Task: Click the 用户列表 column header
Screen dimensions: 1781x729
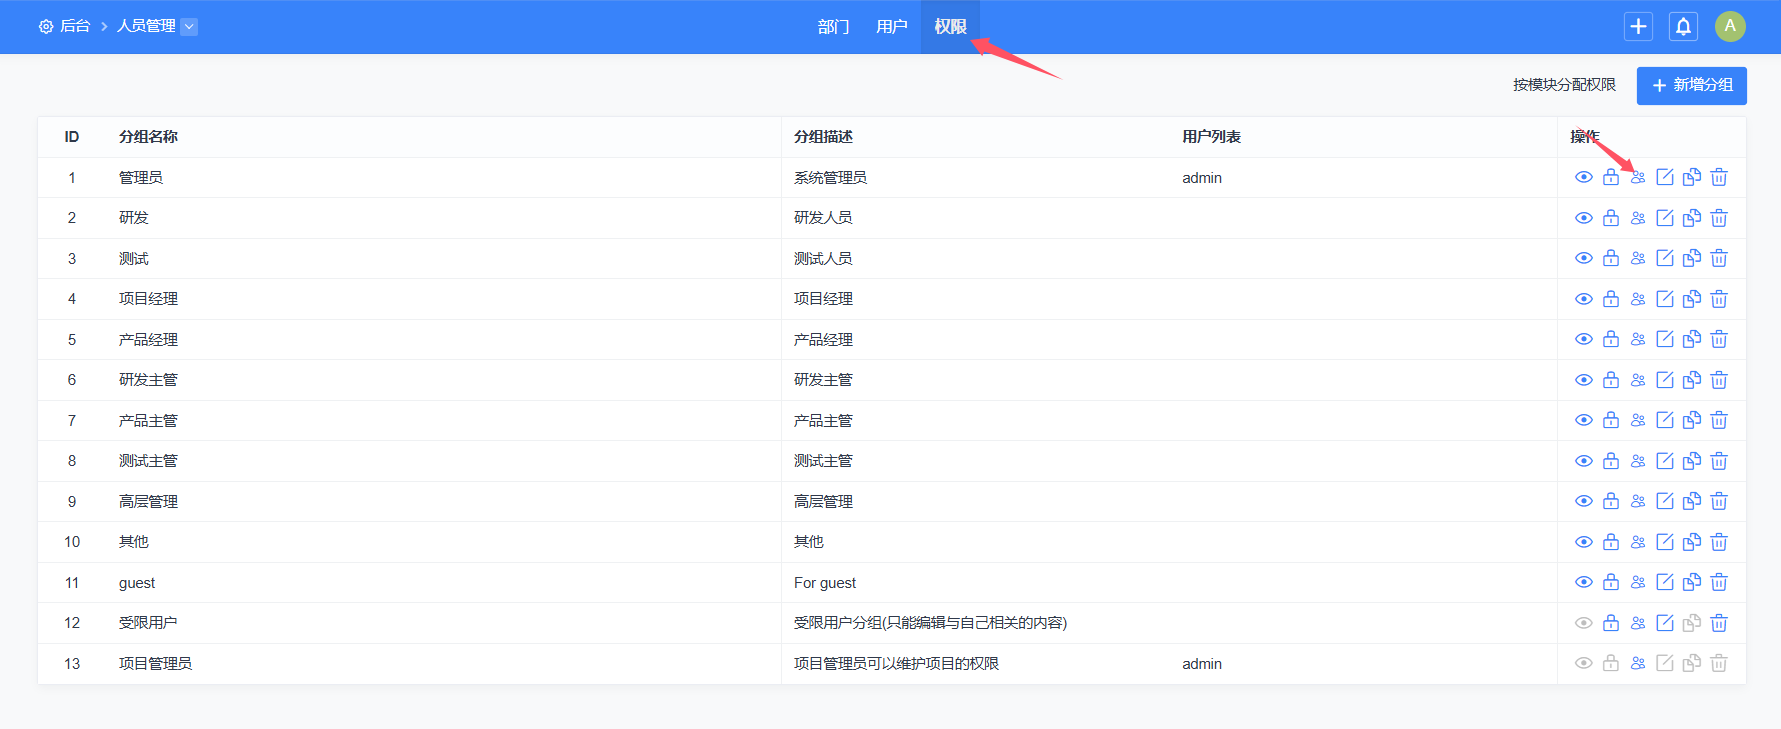Action: [x=1211, y=137]
